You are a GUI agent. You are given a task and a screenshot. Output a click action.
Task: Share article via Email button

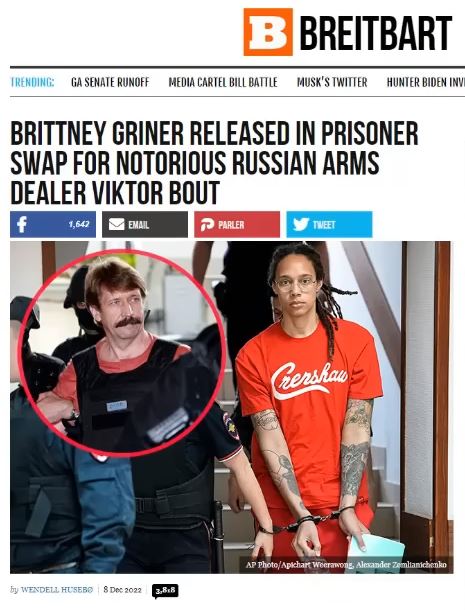[145, 224]
